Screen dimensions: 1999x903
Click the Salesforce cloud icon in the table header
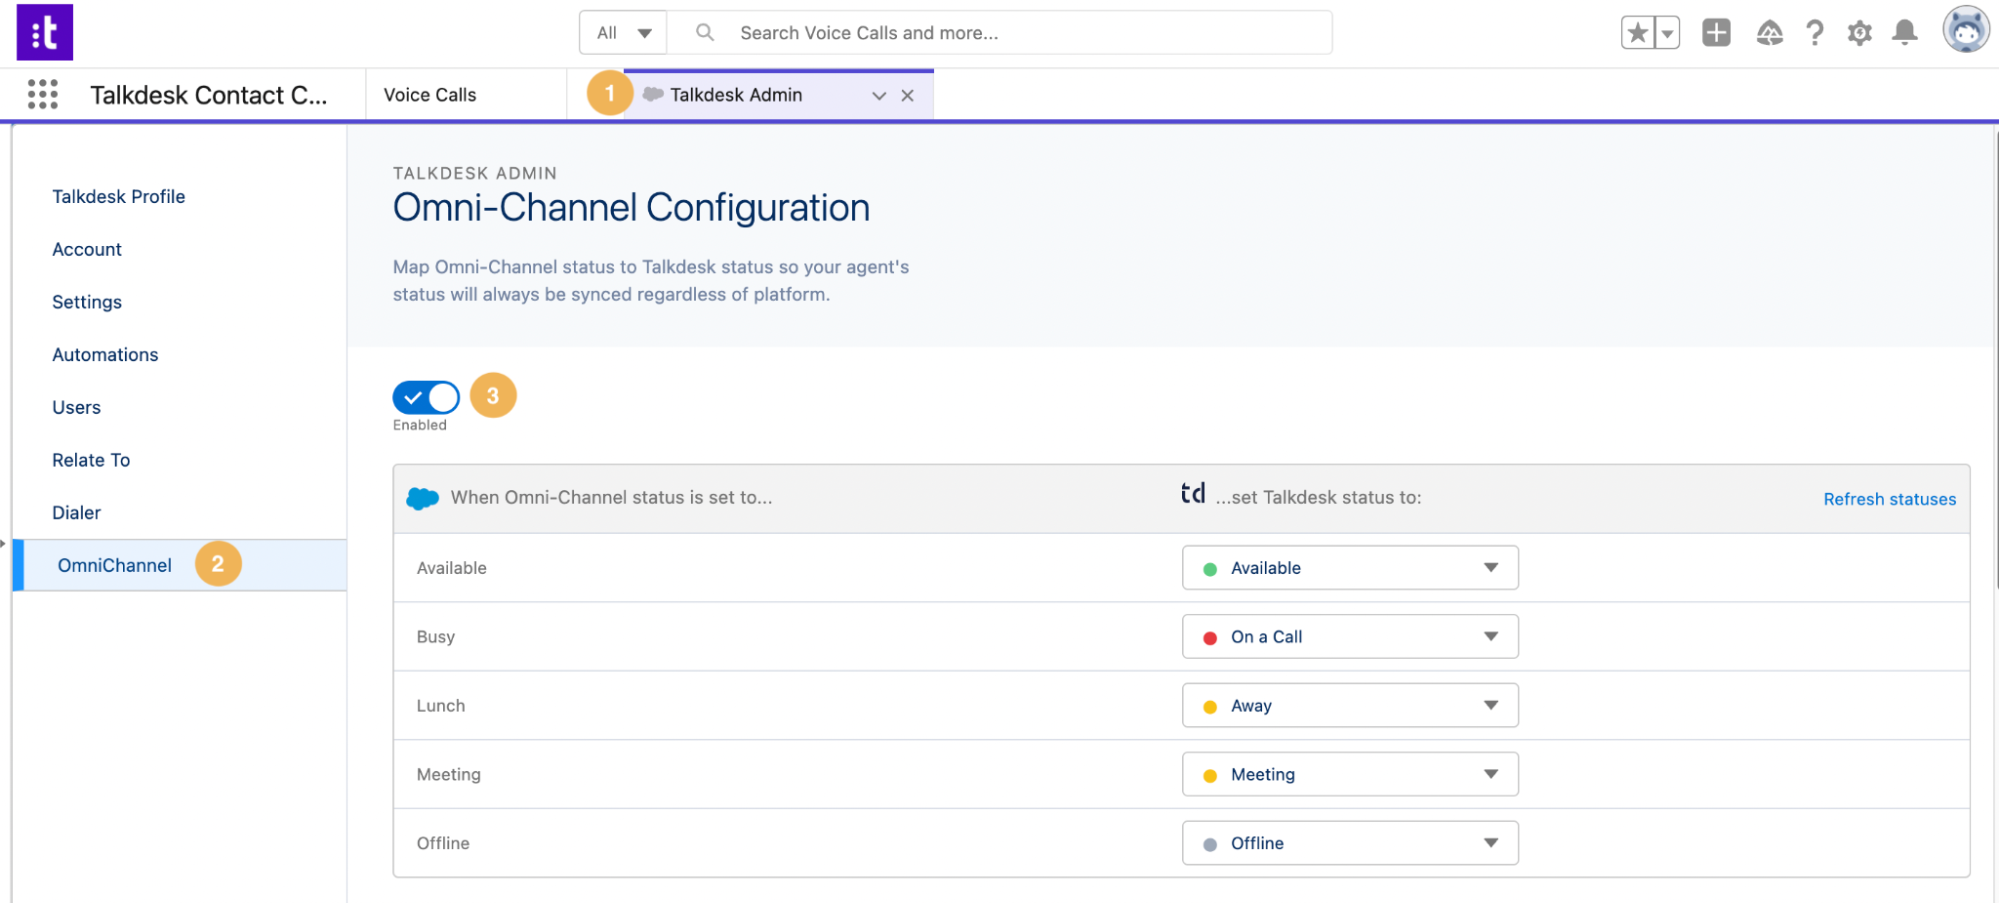(x=422, y=497)
